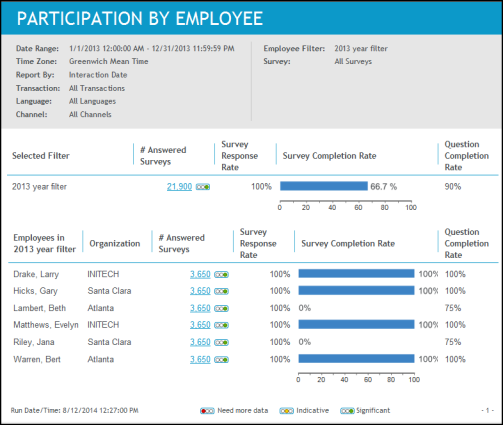Click the red 'Need more data' legend icon
This screenshot has width=503, height=425.
point(207,411)
